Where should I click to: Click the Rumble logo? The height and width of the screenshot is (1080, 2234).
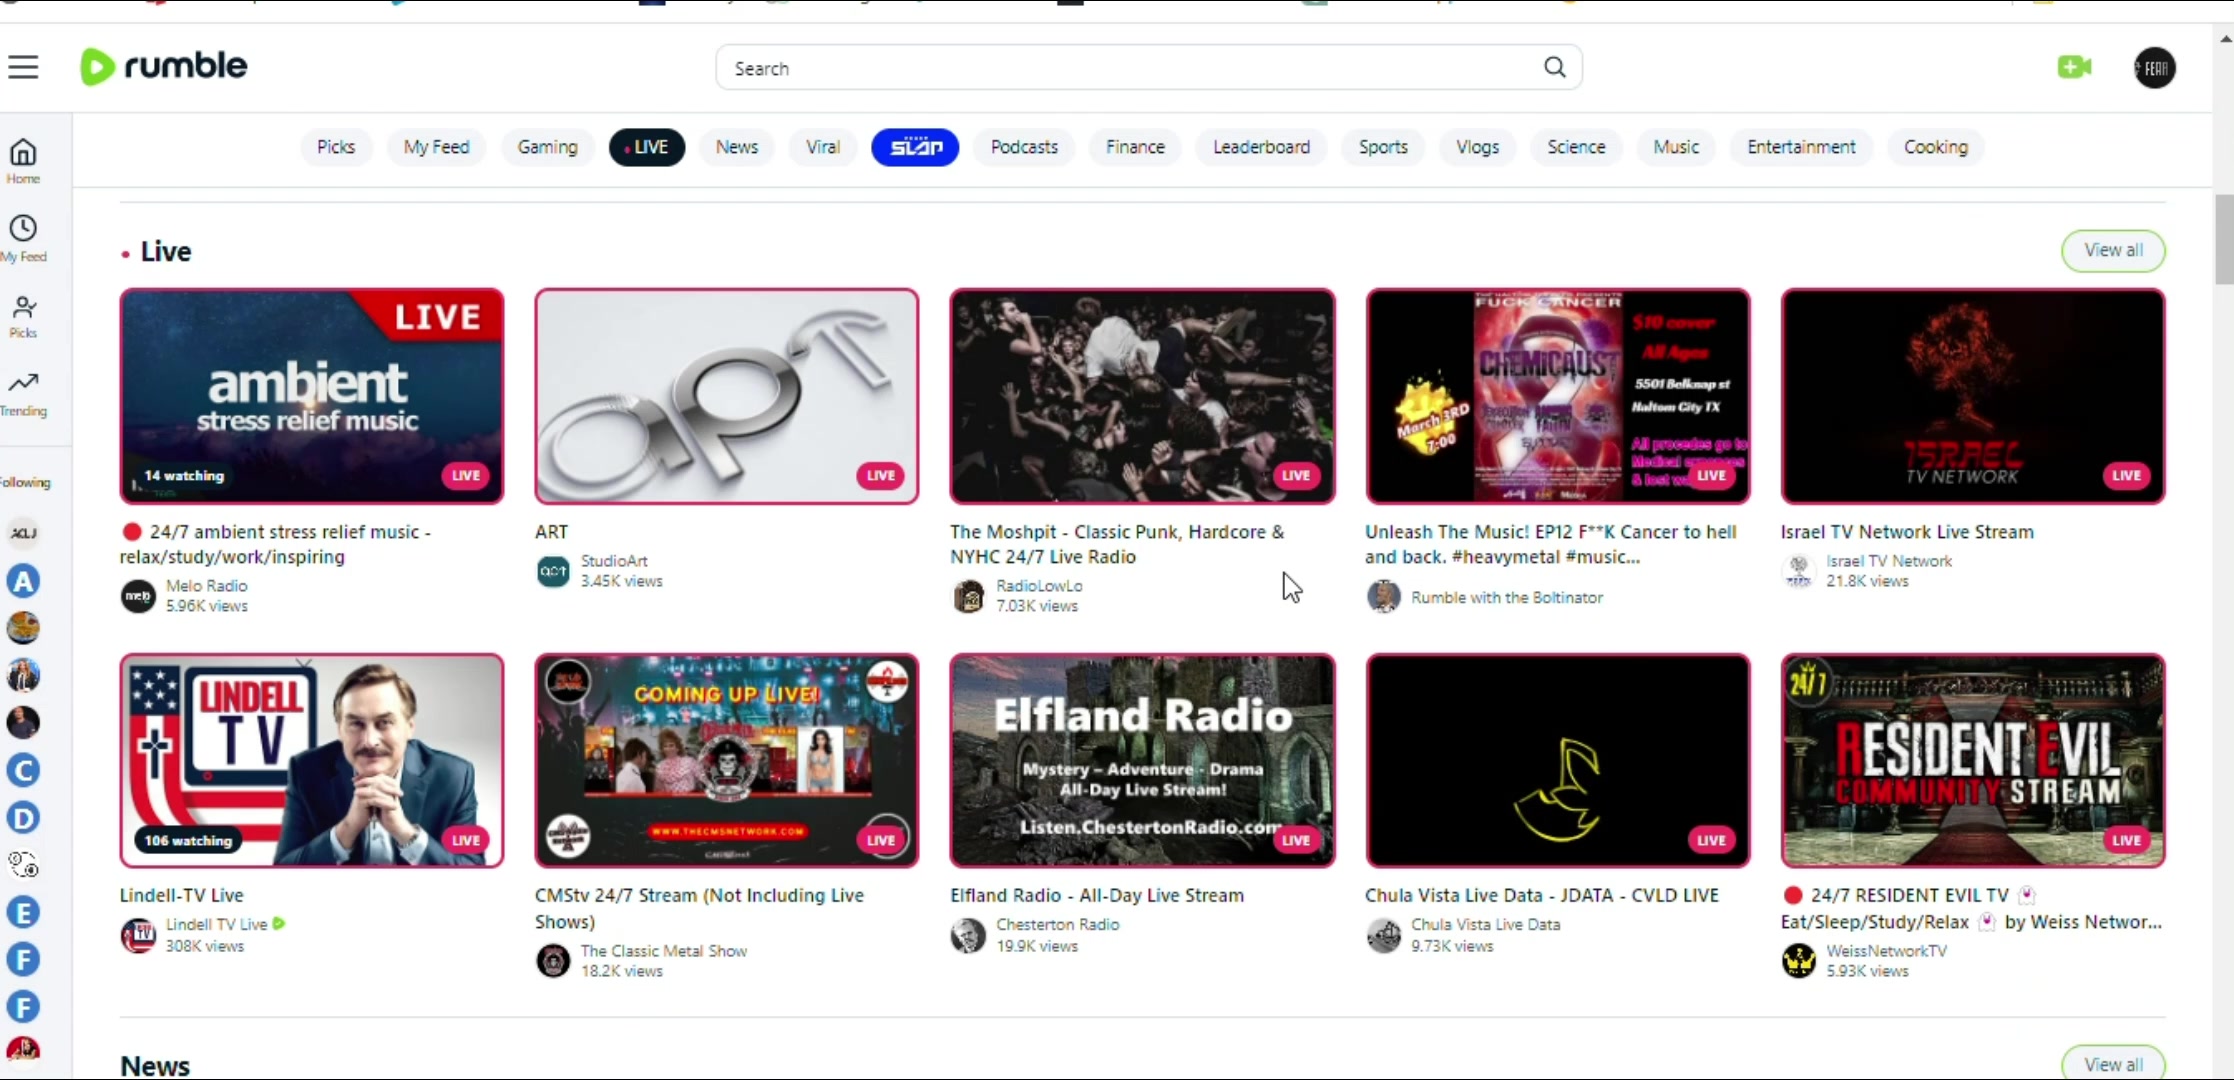pyautogui.click(x=164, y=66)
